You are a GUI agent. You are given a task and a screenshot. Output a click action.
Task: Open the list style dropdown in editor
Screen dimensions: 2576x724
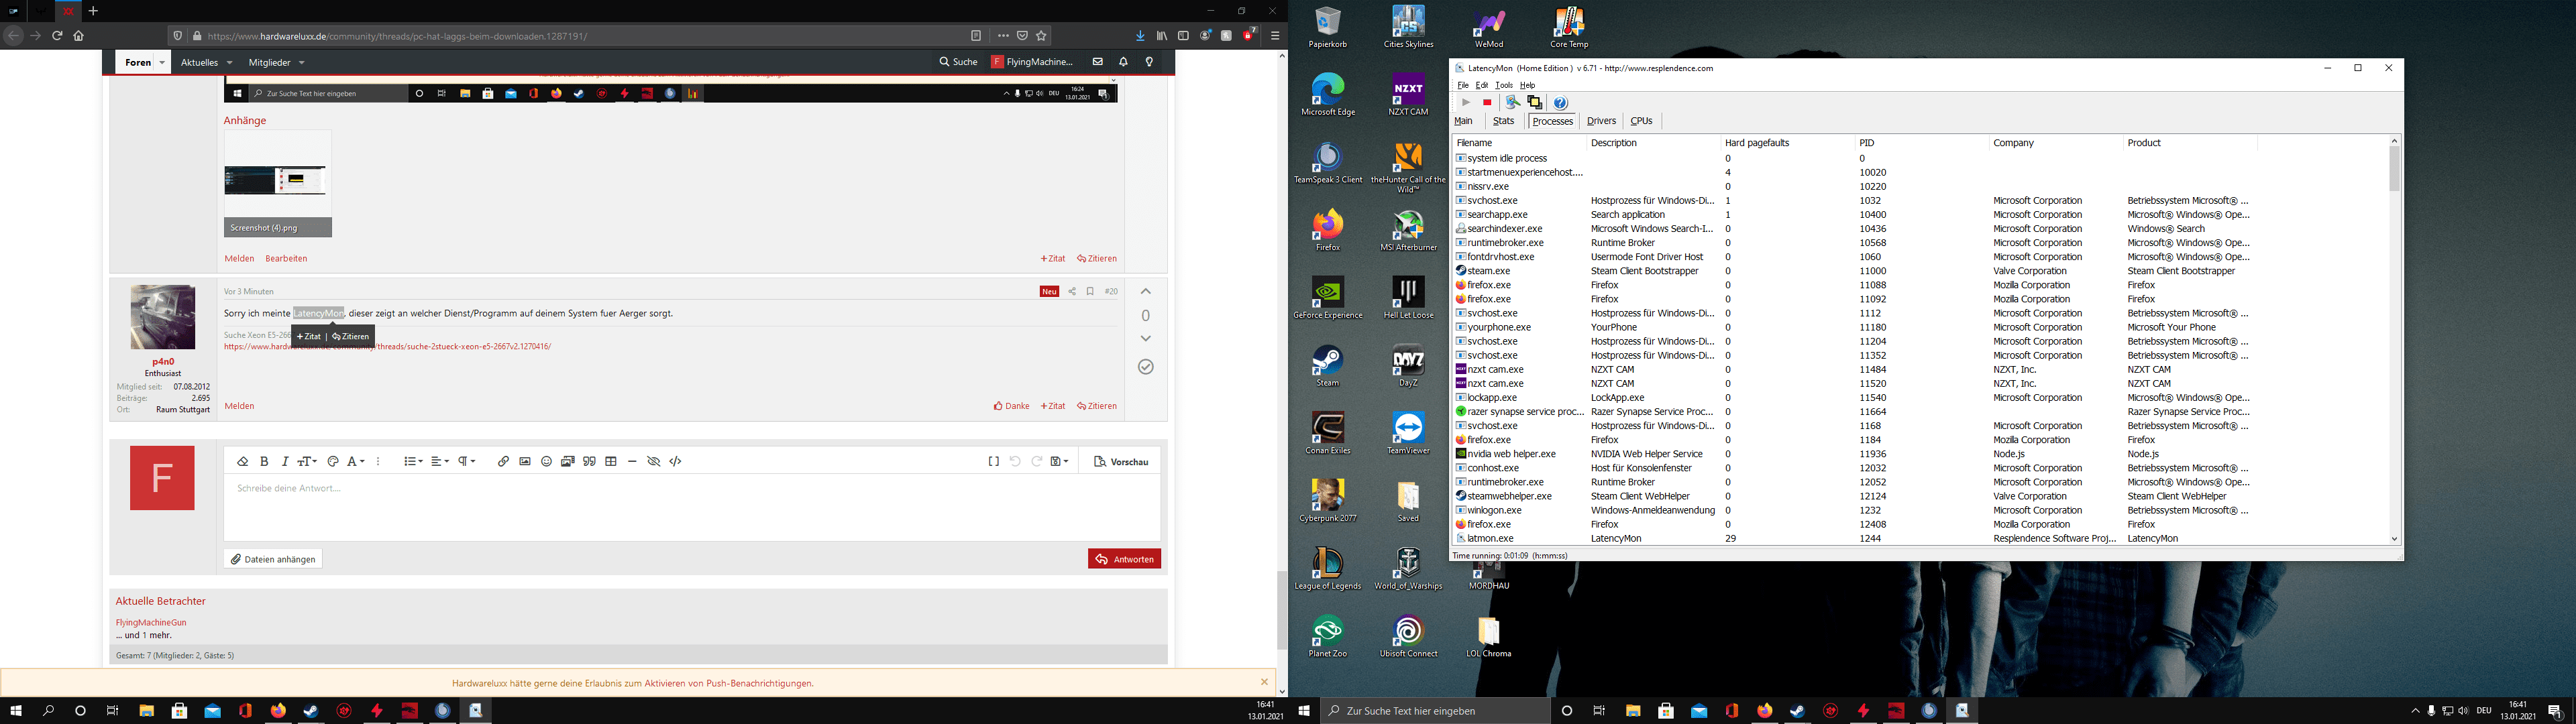click(413, 461)
